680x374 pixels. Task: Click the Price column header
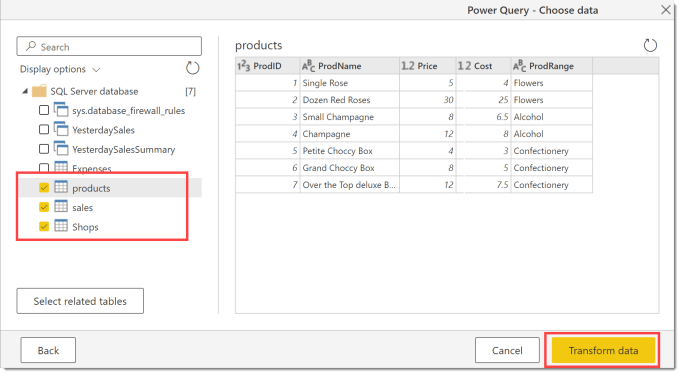tap(428, 66)
